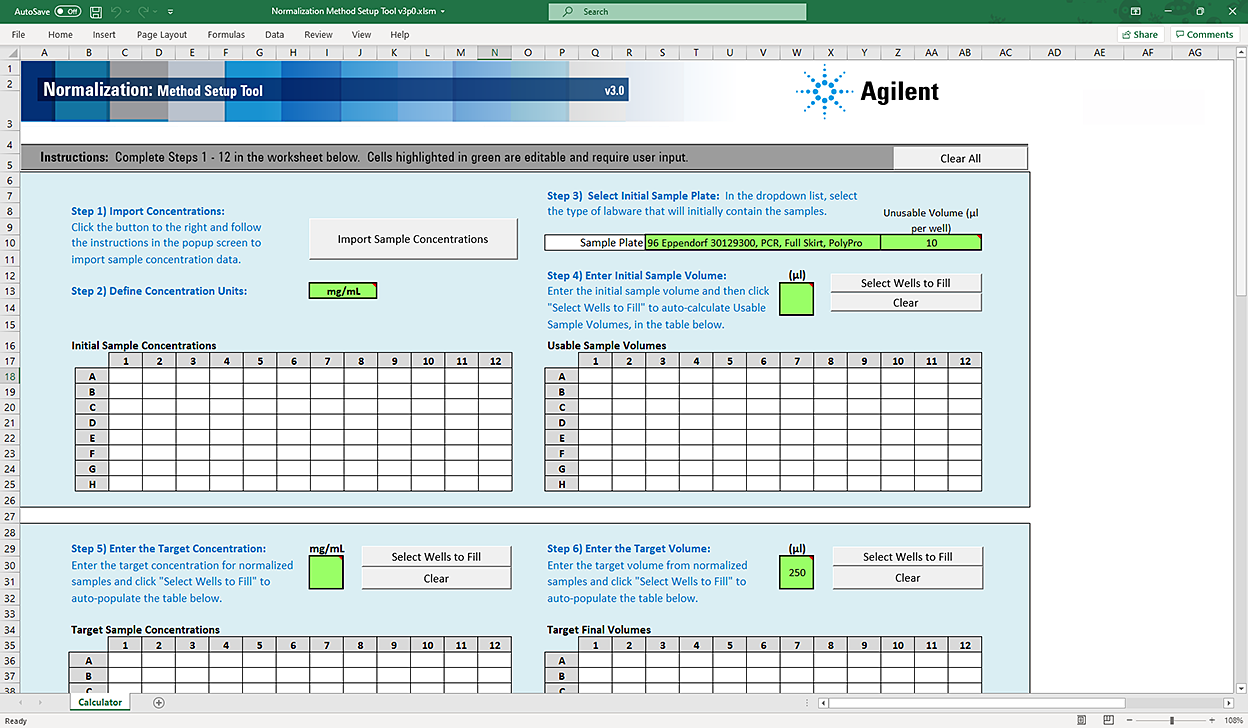Click Step 4 Select Wells to Fill button
Viewport: 1248px width, 728px height.
coord(906,283)
